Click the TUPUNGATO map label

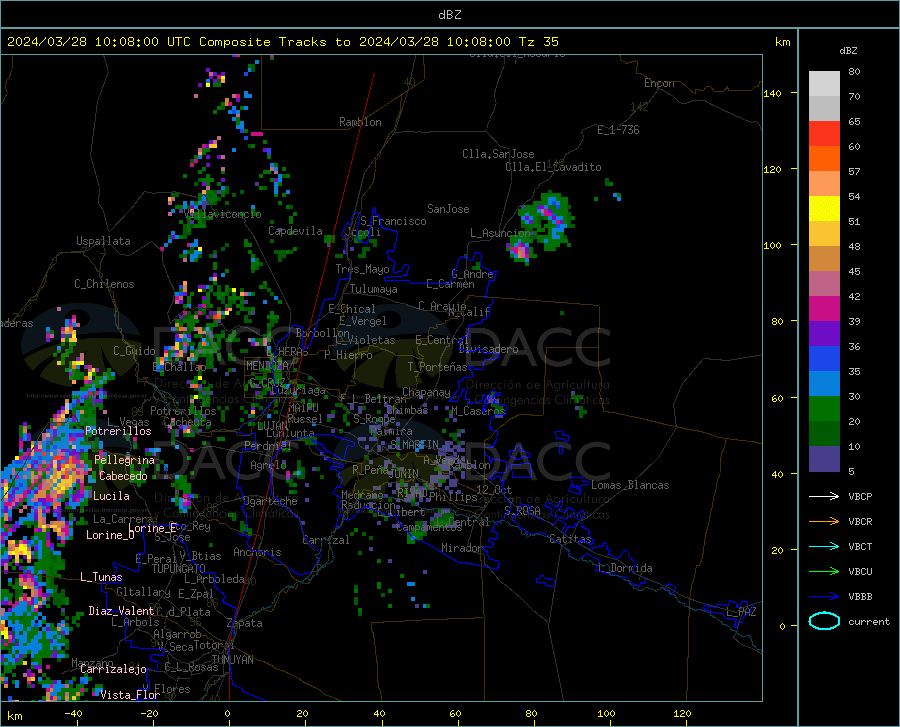[179, 569]
